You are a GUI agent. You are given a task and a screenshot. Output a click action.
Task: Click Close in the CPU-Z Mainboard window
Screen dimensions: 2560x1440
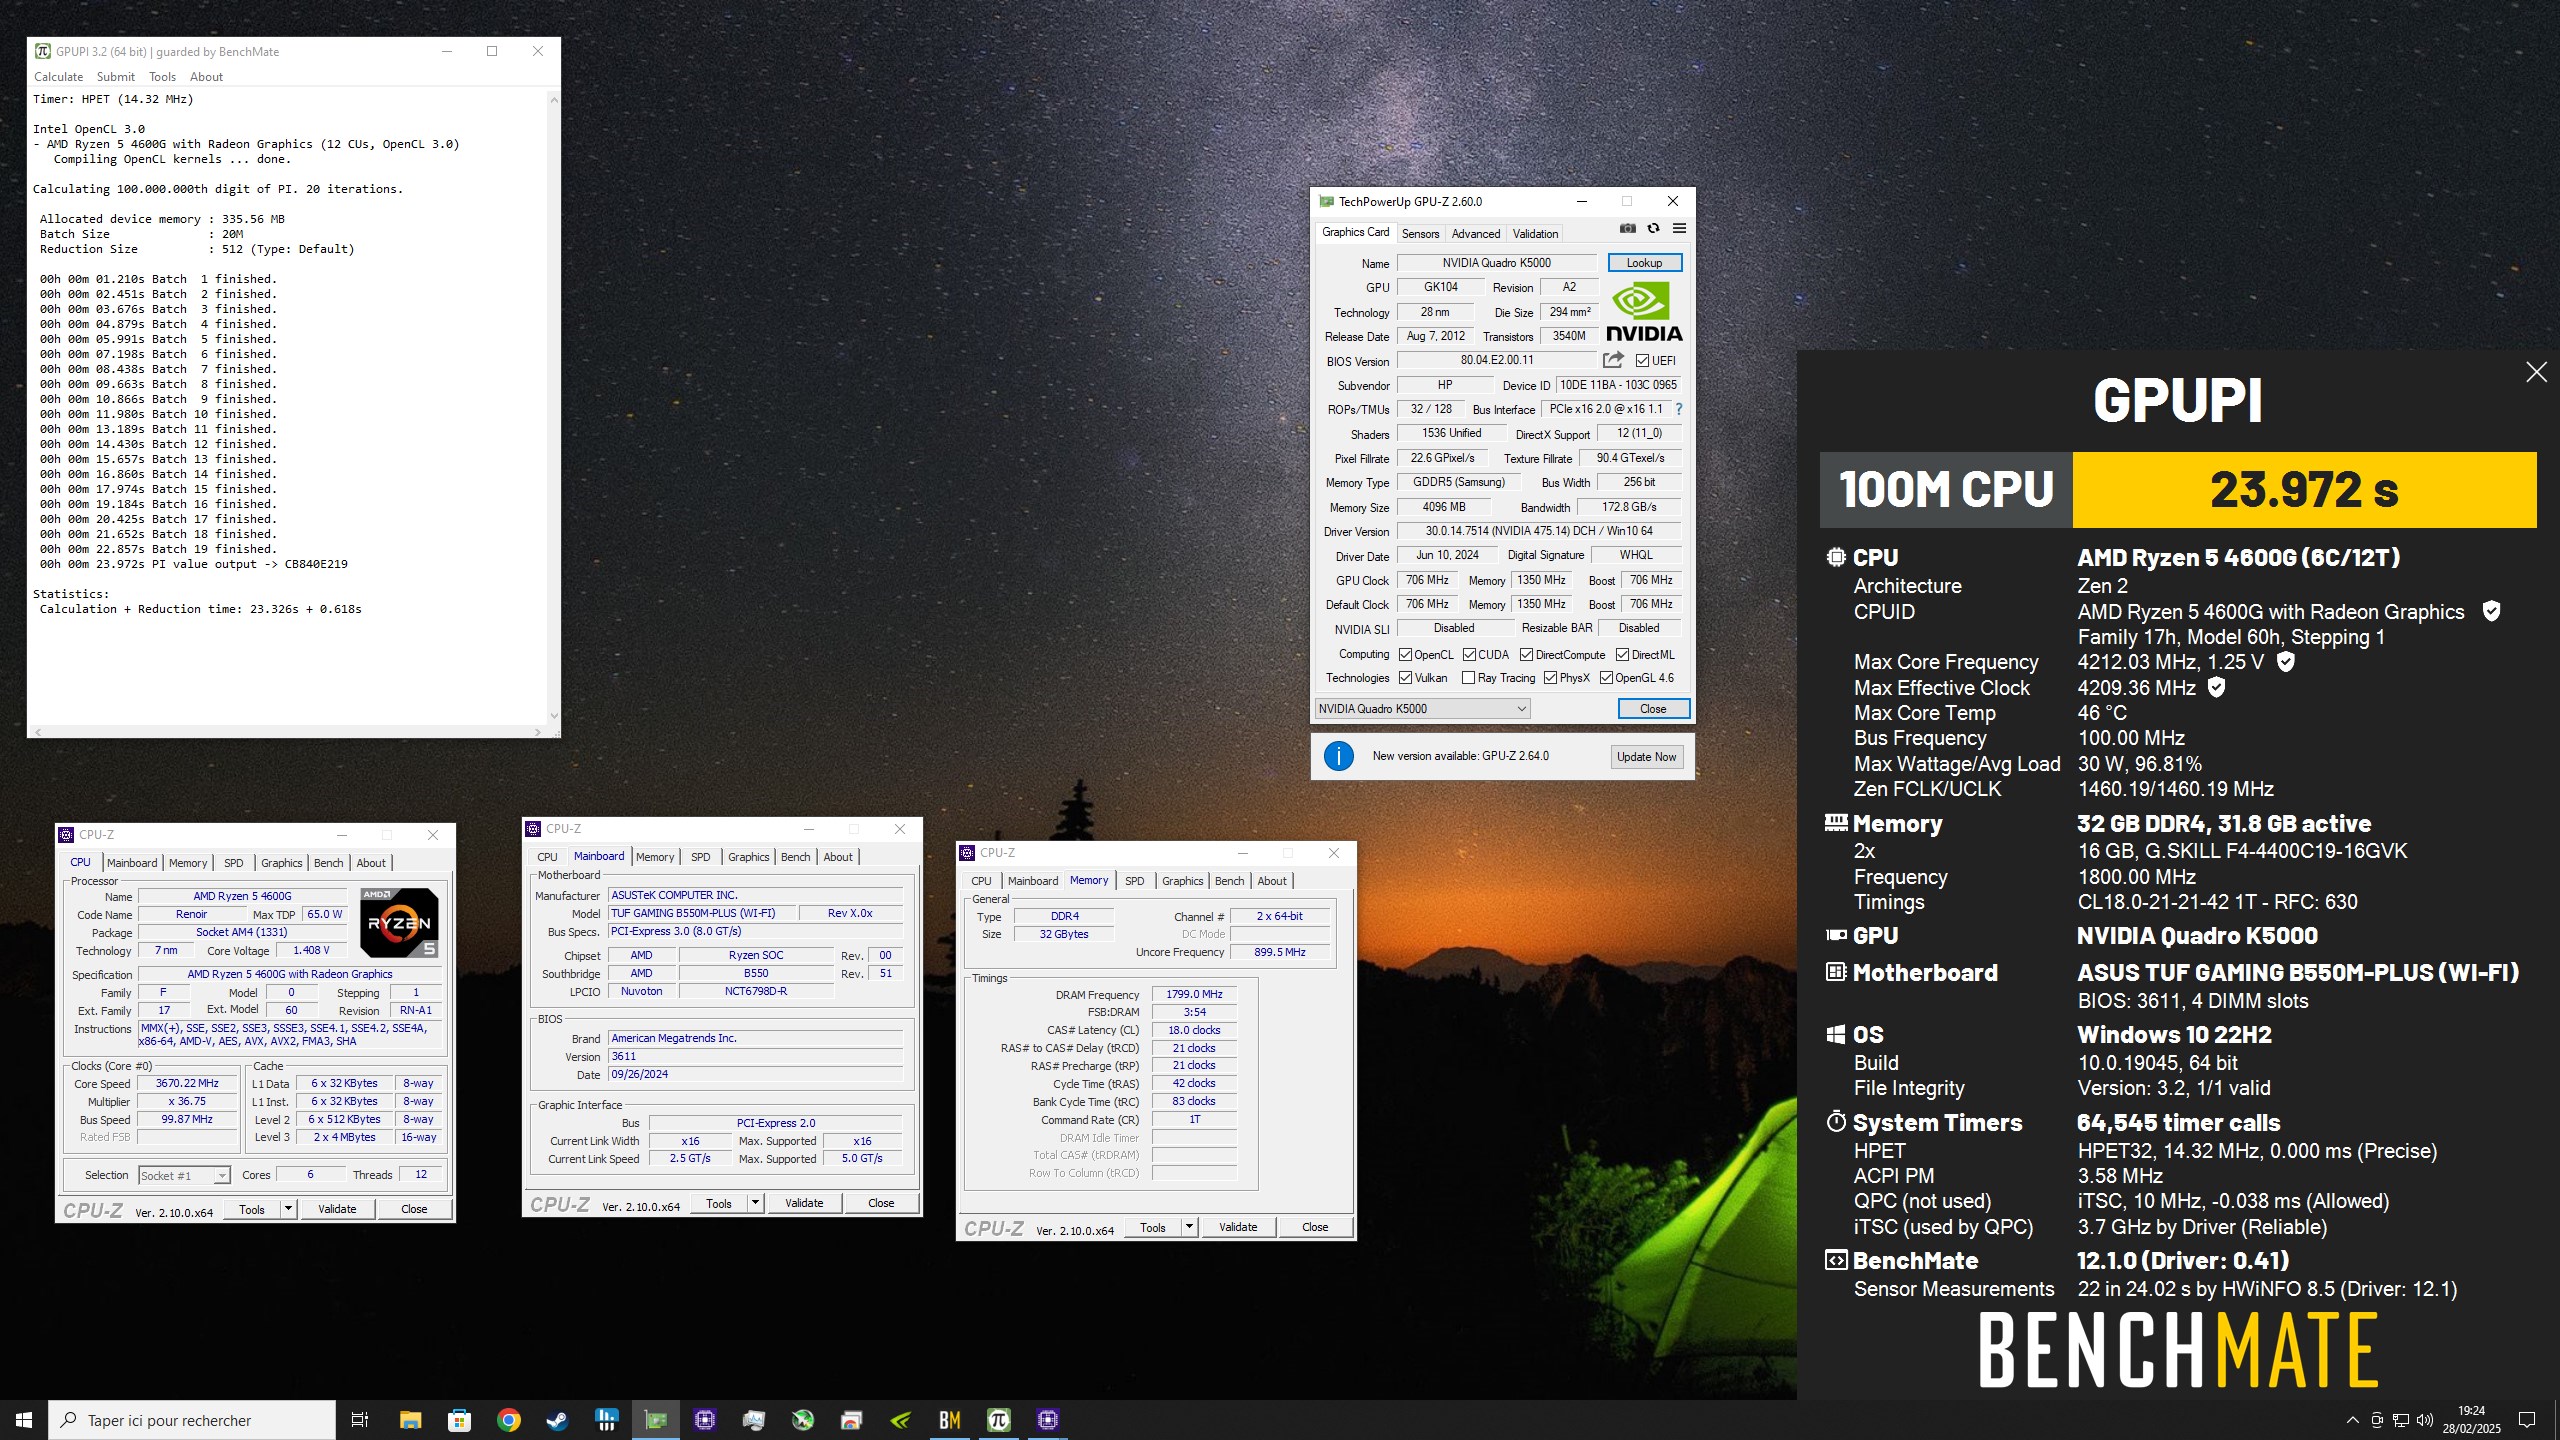pyautogui.click(x=881, y=1203)
